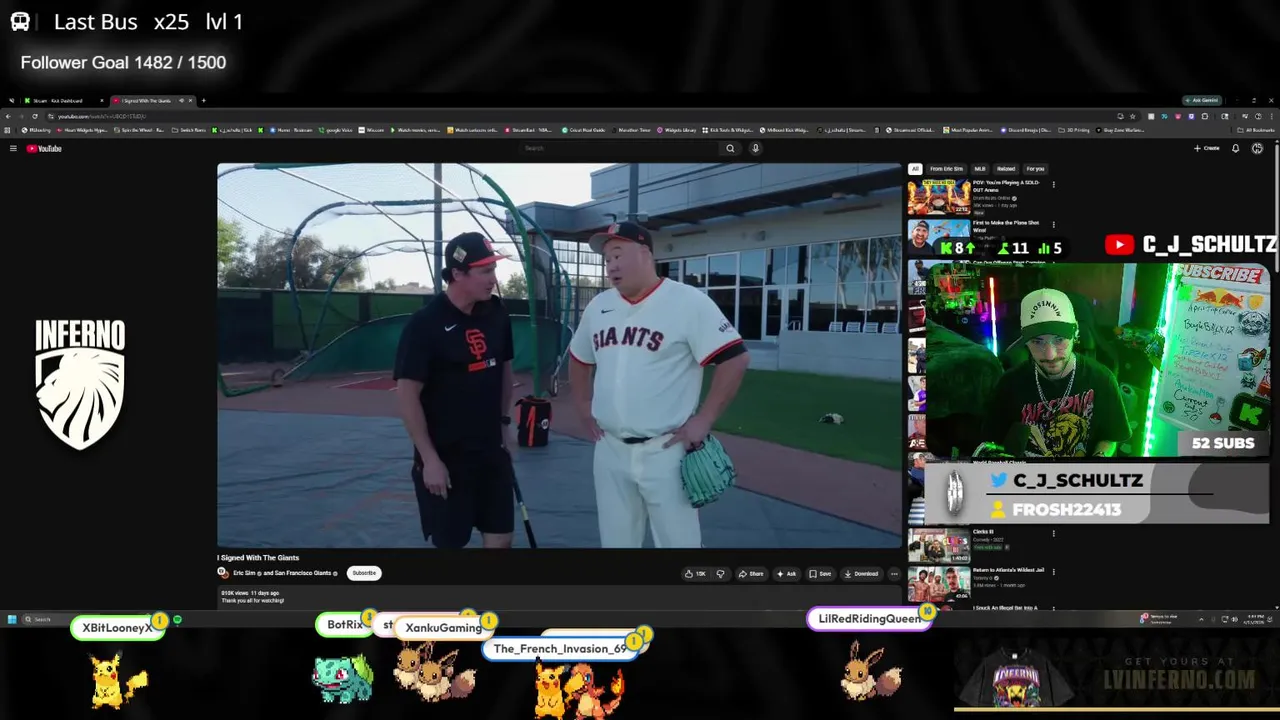The height and width of the screenshot is (720, 1280).
Task: Click the Ask button below the video
Action: [x=786, y=574]
